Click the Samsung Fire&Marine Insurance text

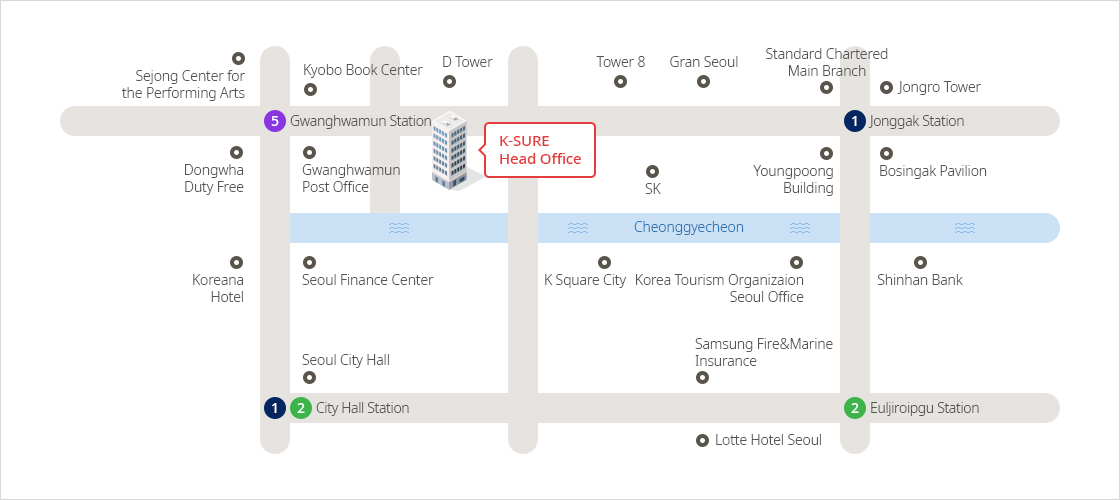click(764, 352)
